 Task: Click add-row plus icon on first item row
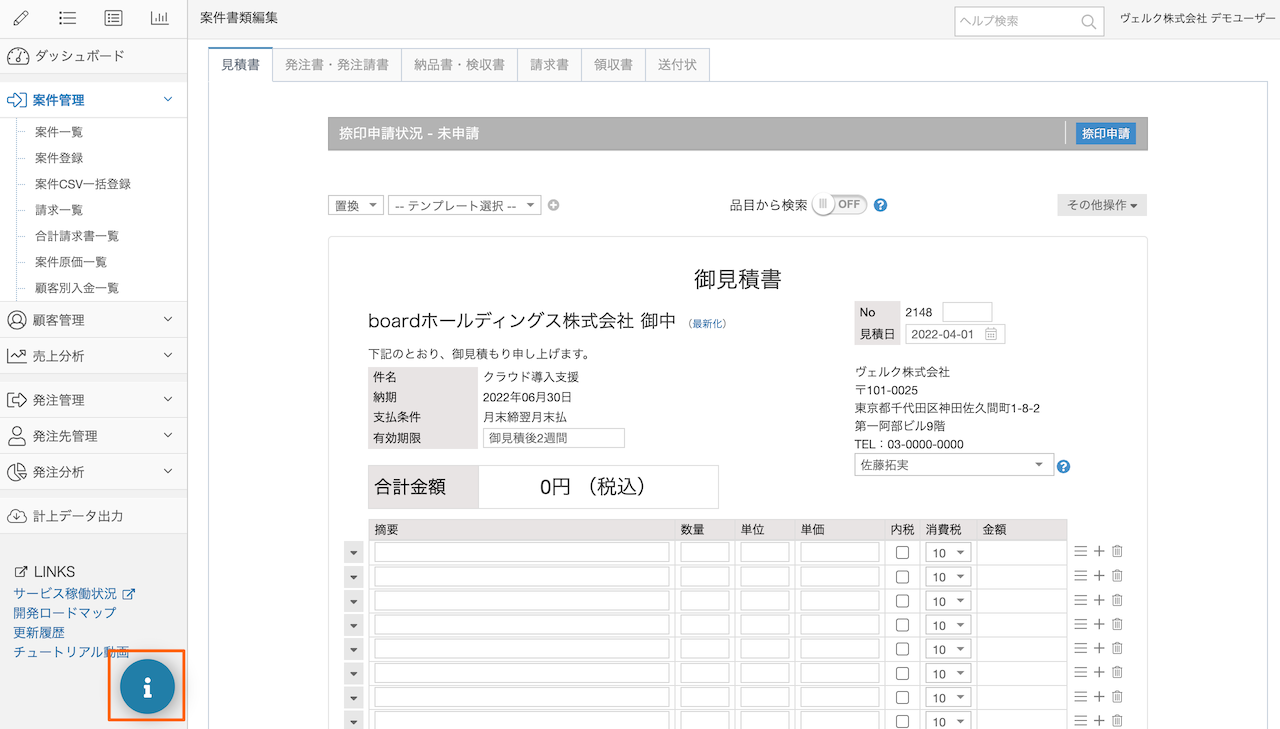[x=1099, y=551]
